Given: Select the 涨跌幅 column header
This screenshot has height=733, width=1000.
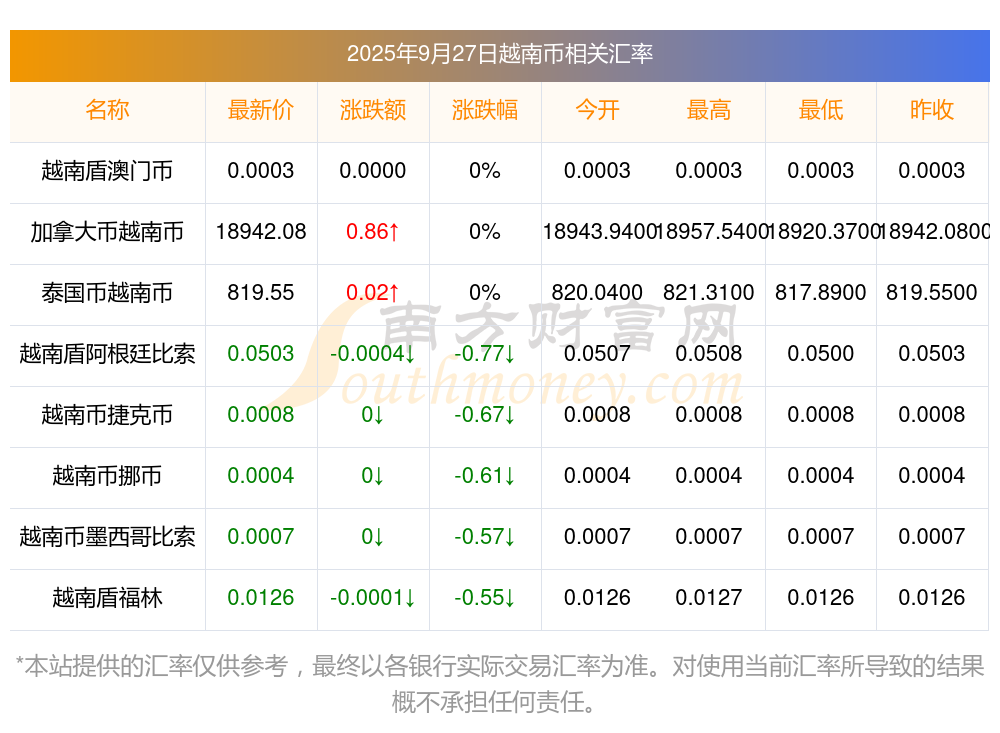Looking at the screenshot, I should pos(485,111).
